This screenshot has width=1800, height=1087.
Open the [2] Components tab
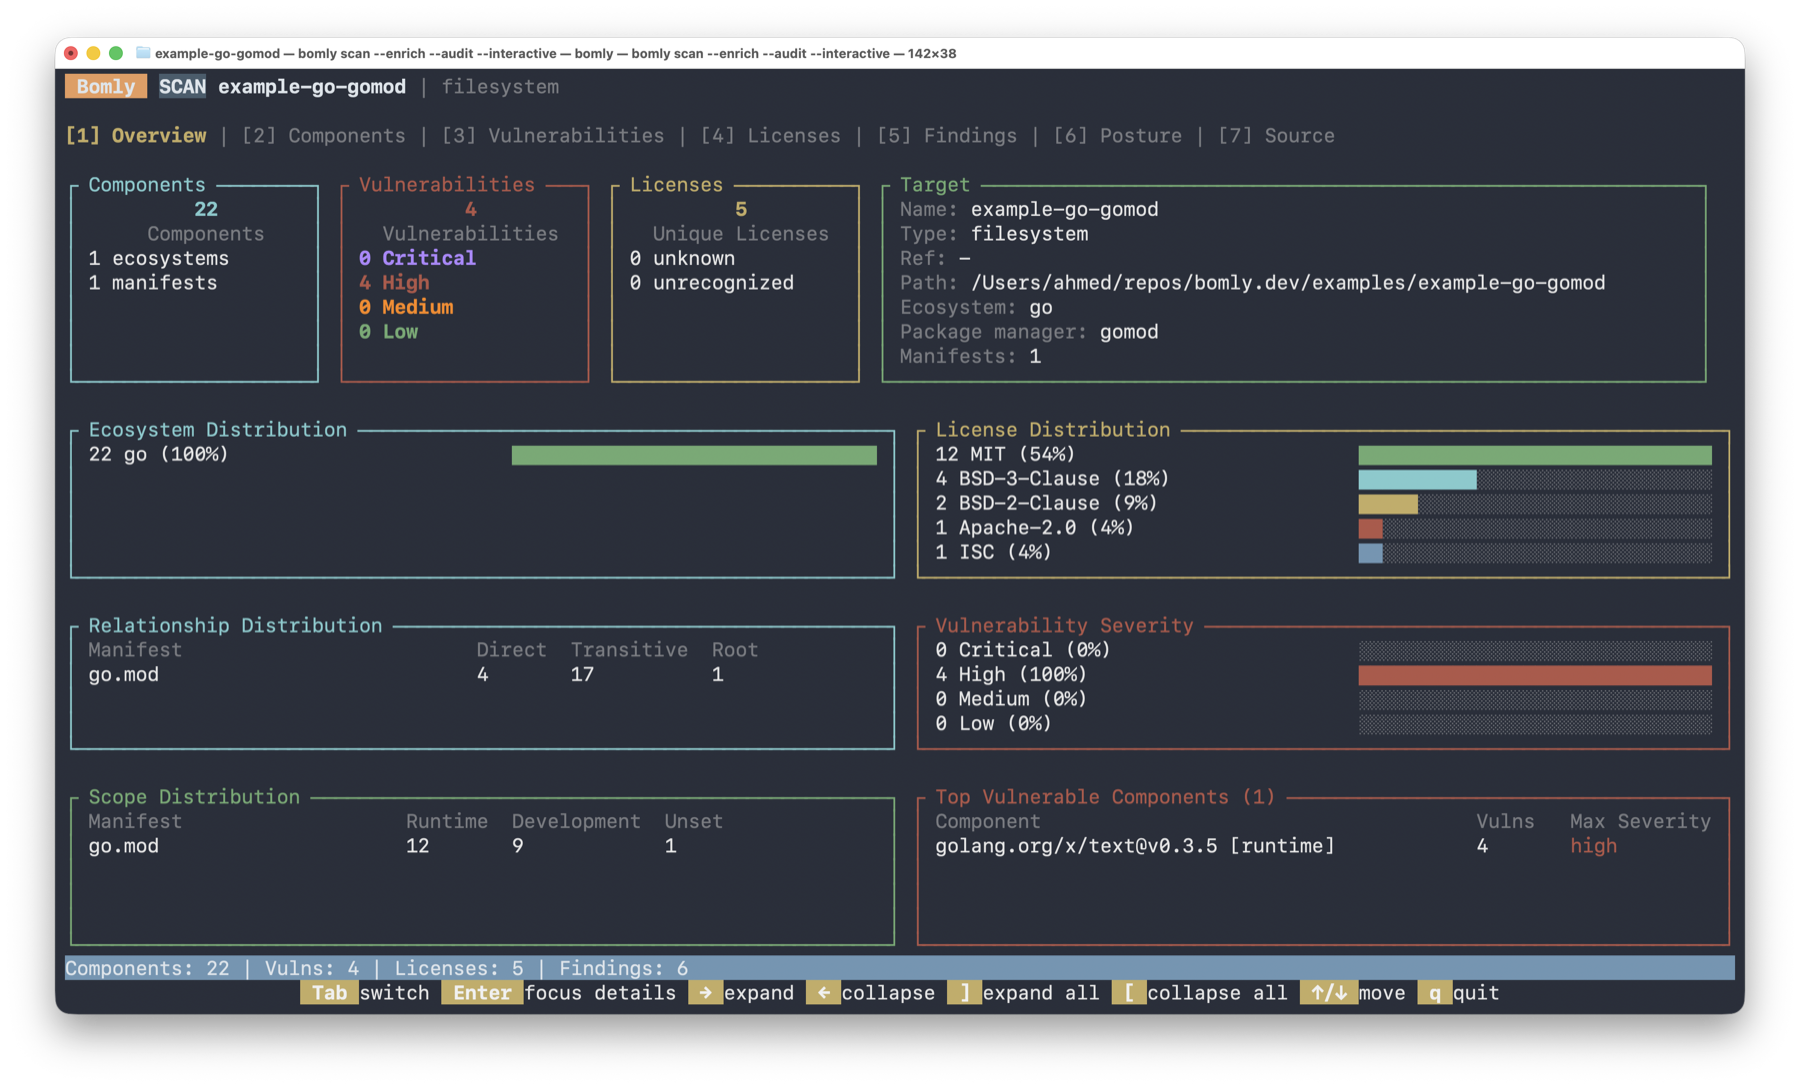click(323, 135)
